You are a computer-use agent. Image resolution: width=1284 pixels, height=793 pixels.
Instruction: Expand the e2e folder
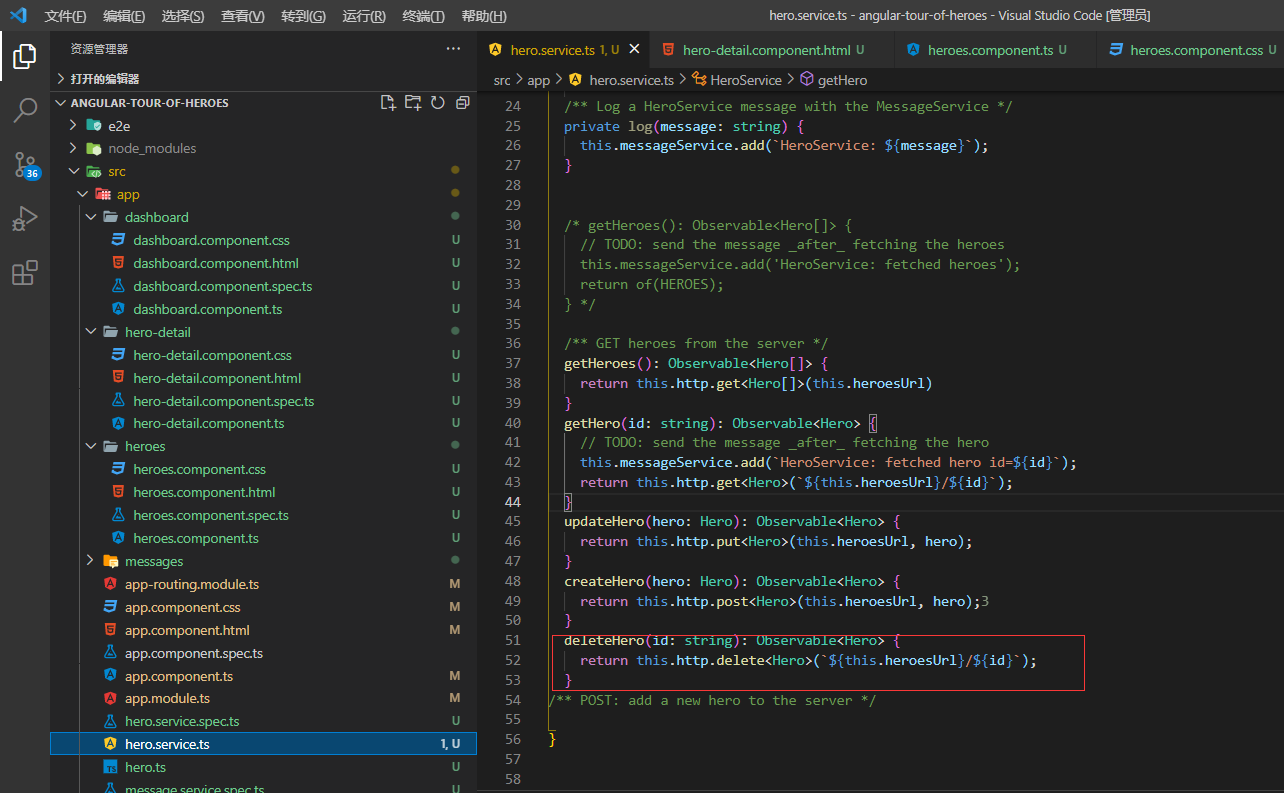point(73,125)
